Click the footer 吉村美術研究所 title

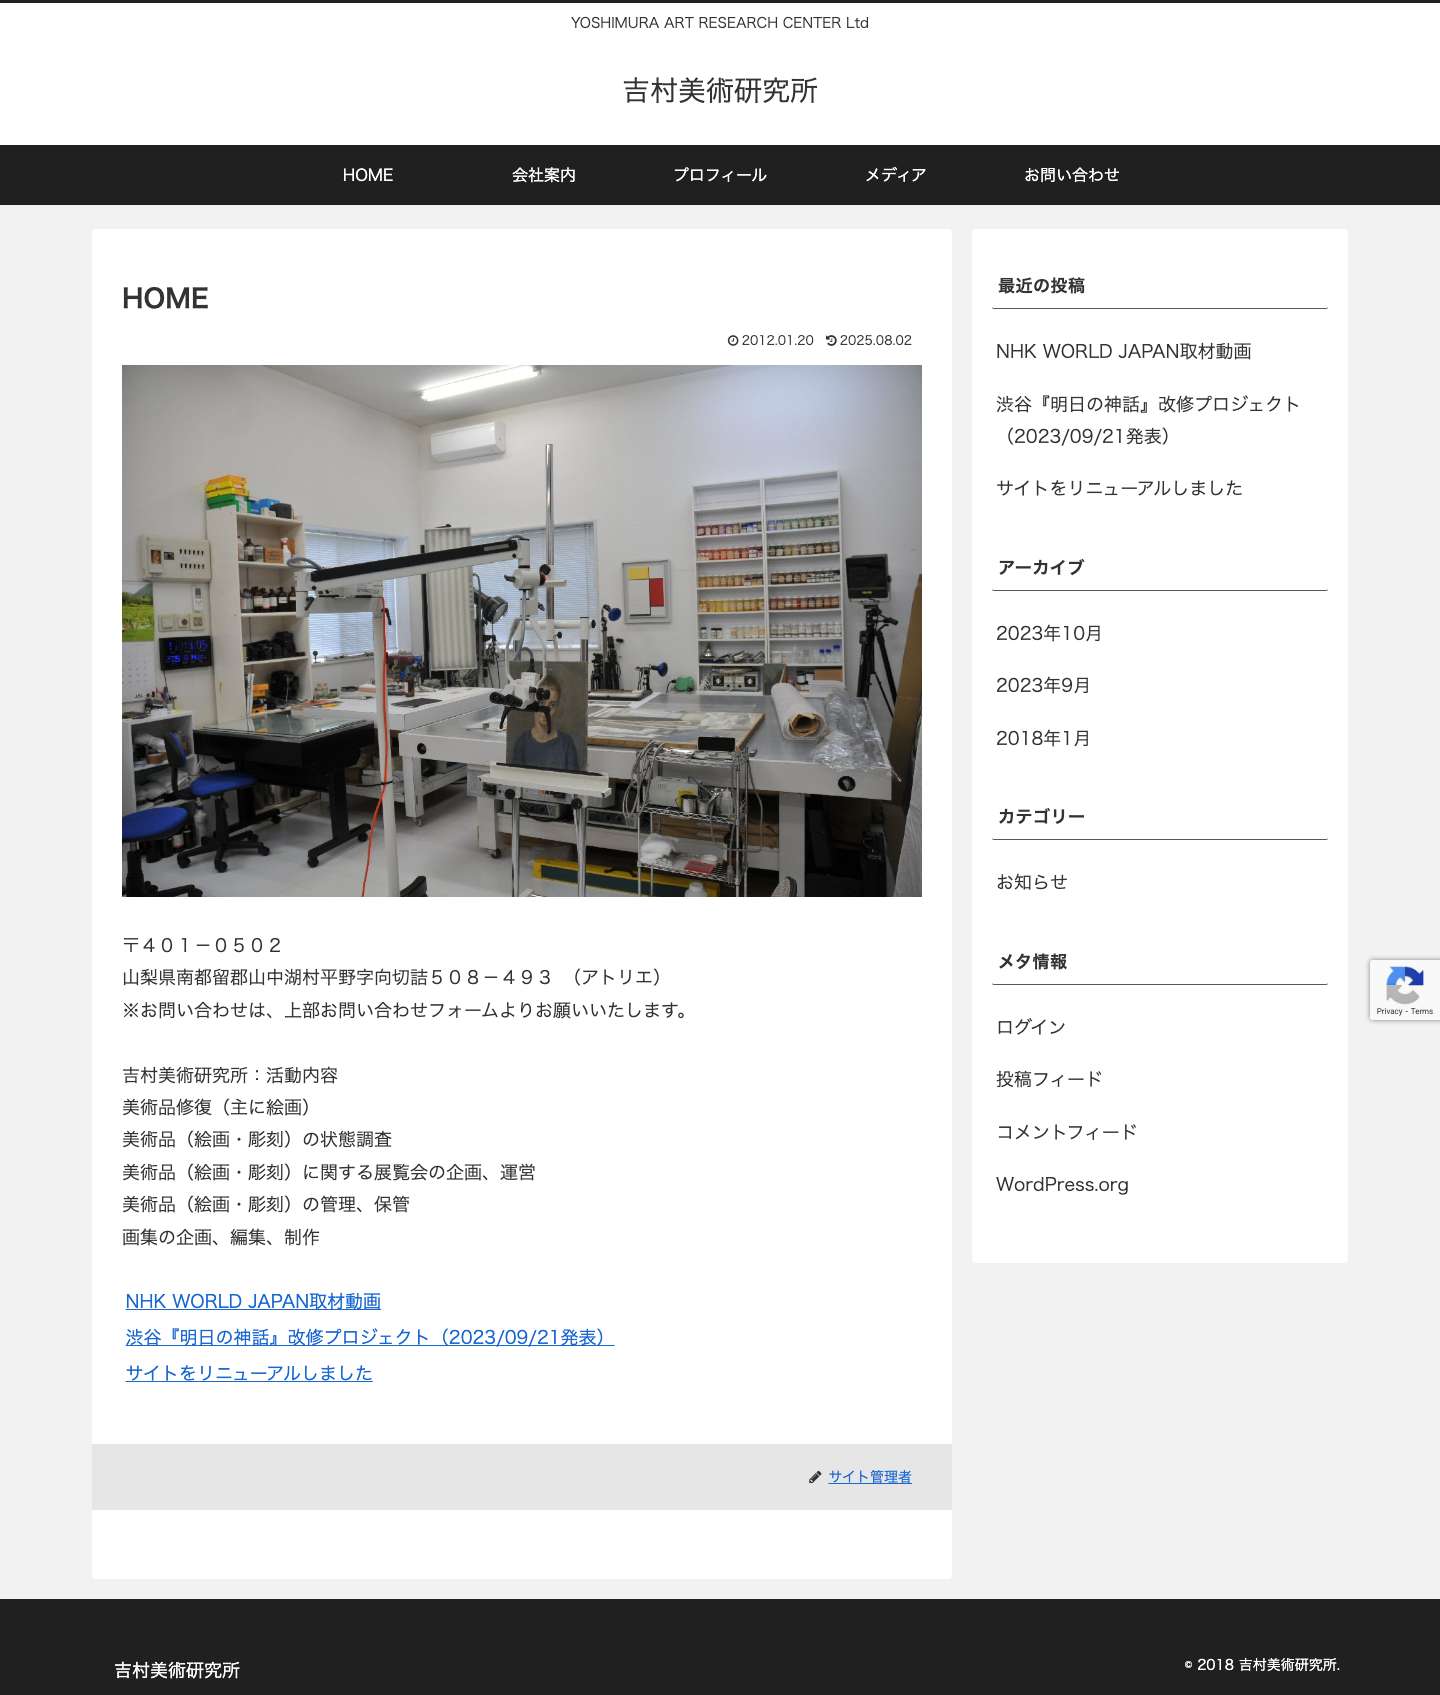click(177, 1670)
